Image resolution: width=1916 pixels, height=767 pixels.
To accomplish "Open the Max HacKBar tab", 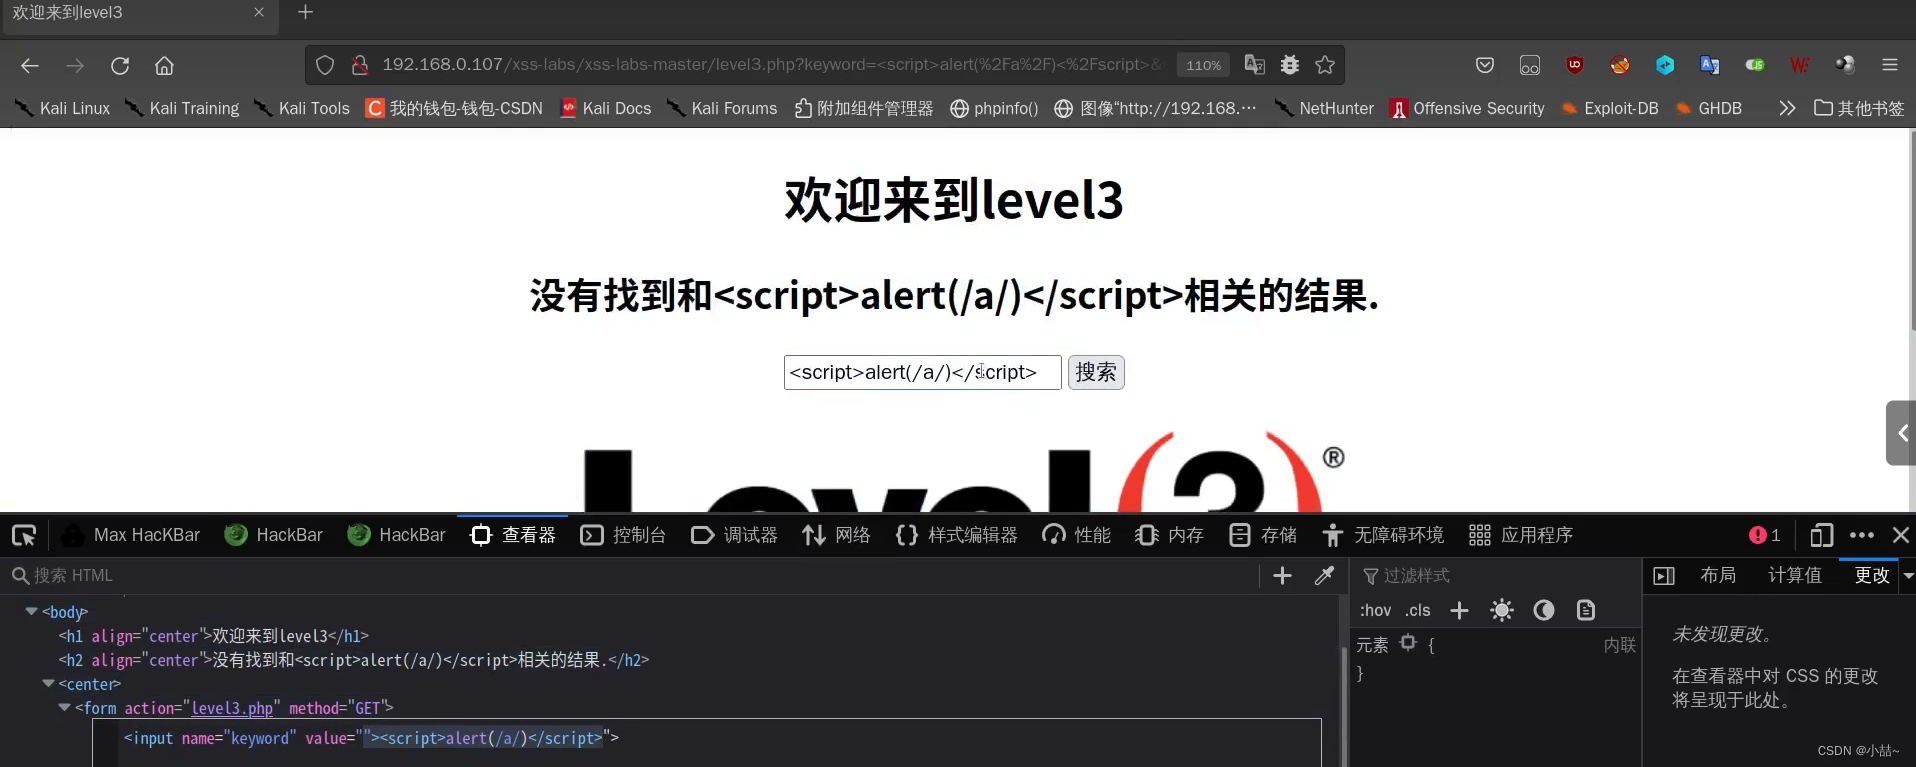I will point(132,535).
